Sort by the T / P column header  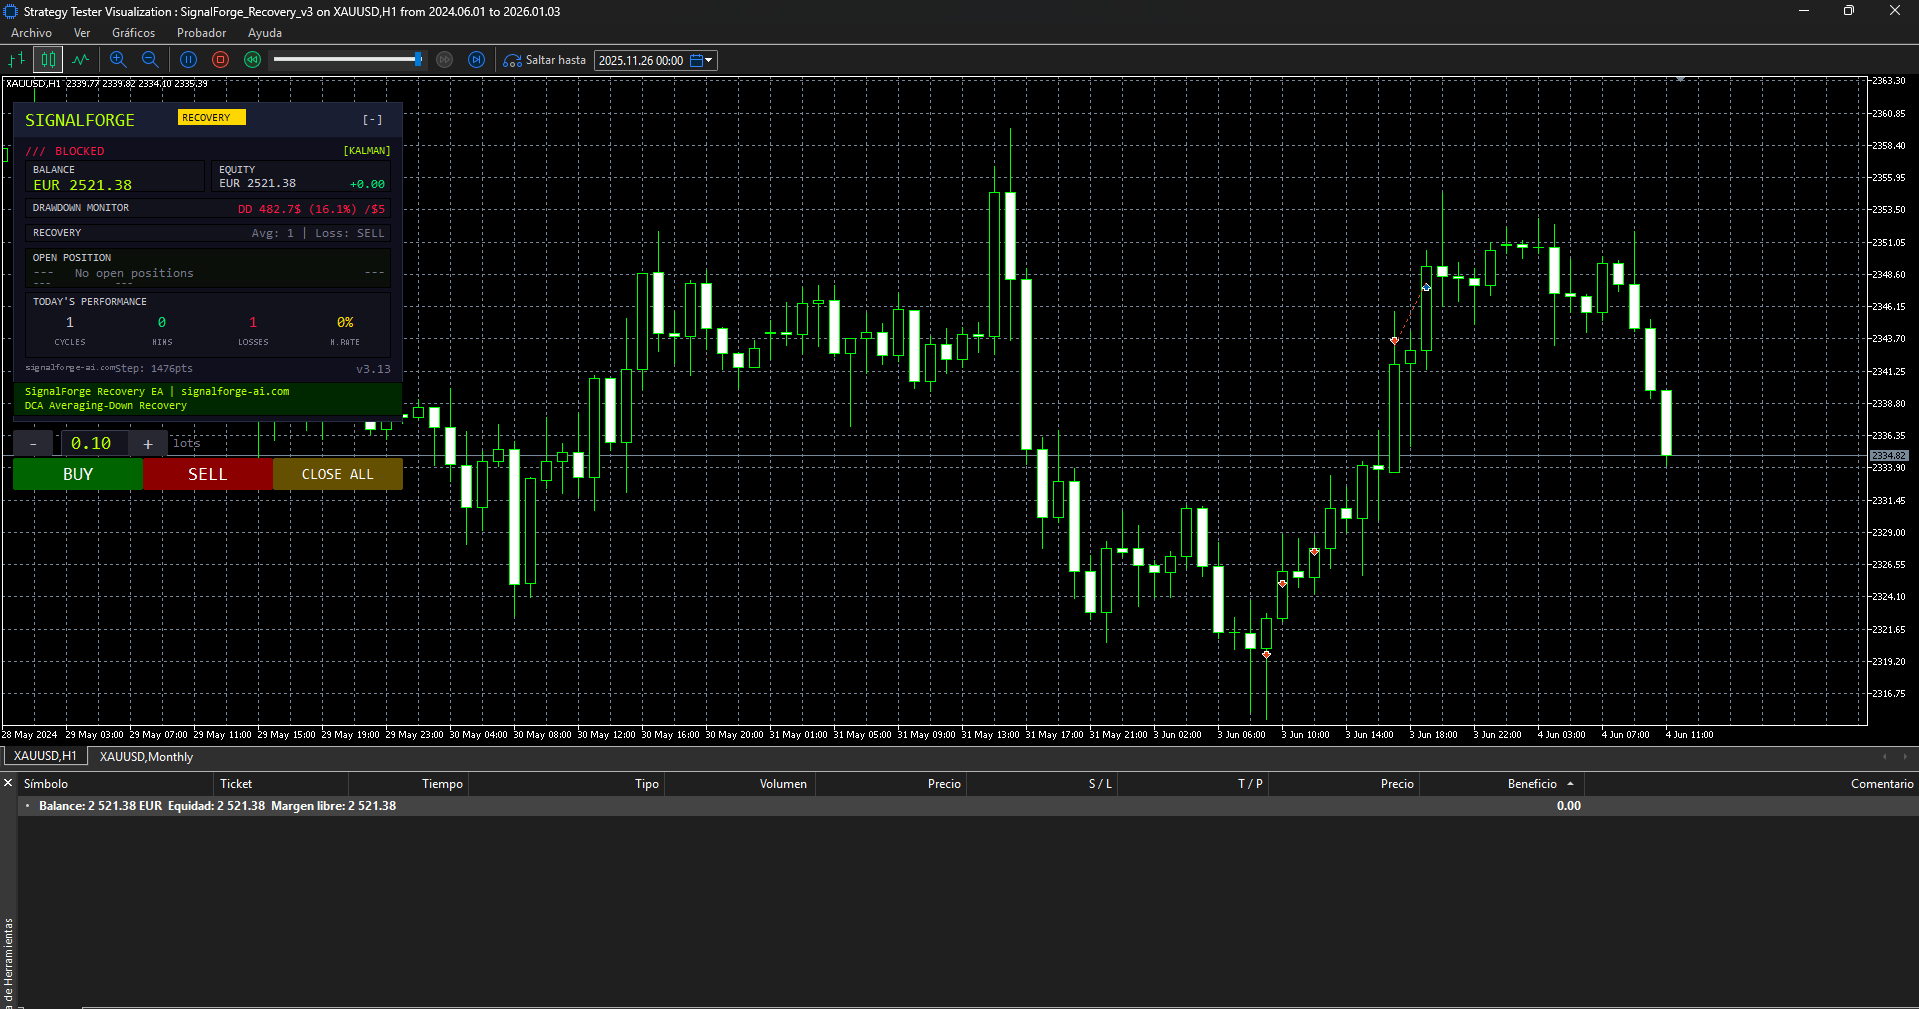(x=1193, y=784)
